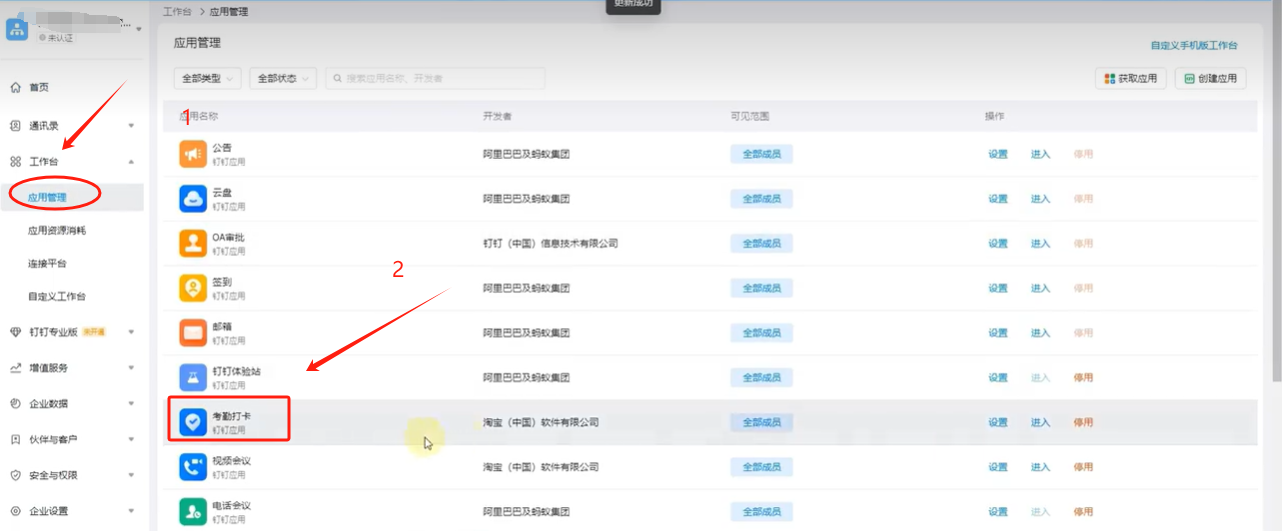The width and height of the screenshot is (1282, 531).
Task: Click the 创建应用 button
Action: tap(1210, 78)
